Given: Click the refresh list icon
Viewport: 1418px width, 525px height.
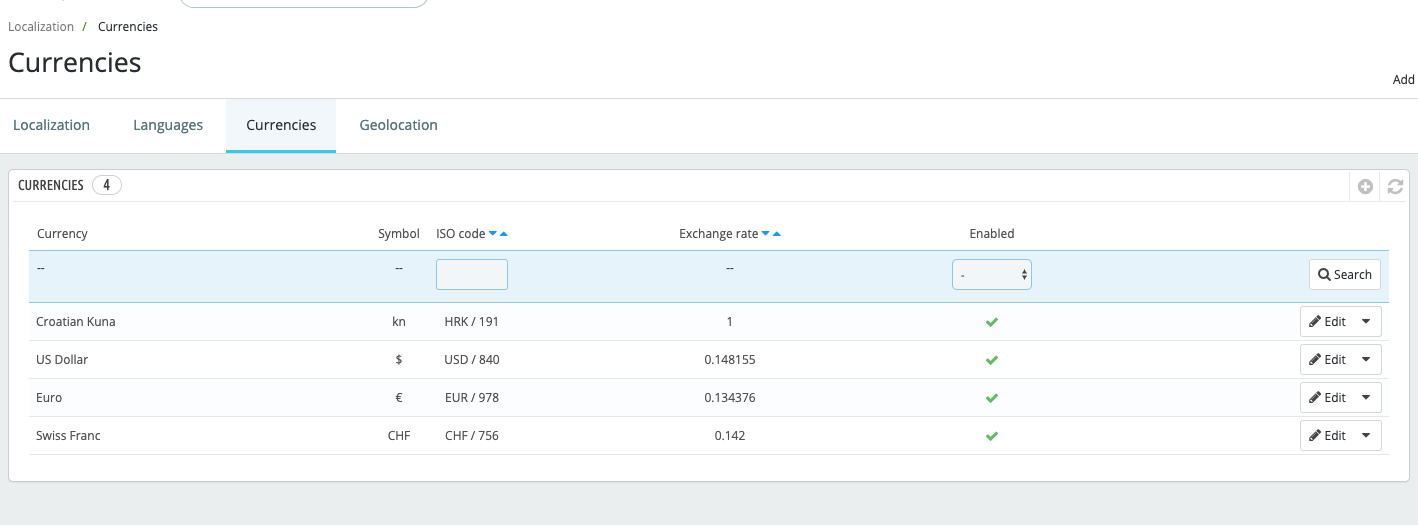Looking at the screenshot, I should (x=1395, y=186).
